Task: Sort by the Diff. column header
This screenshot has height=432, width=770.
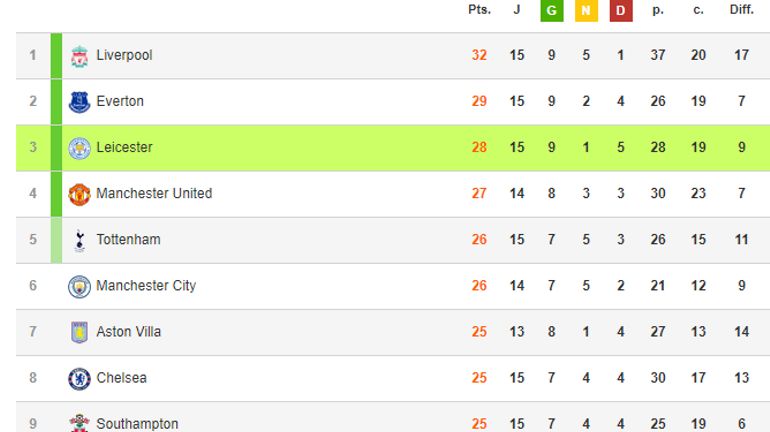Action: tap(742, 10)
